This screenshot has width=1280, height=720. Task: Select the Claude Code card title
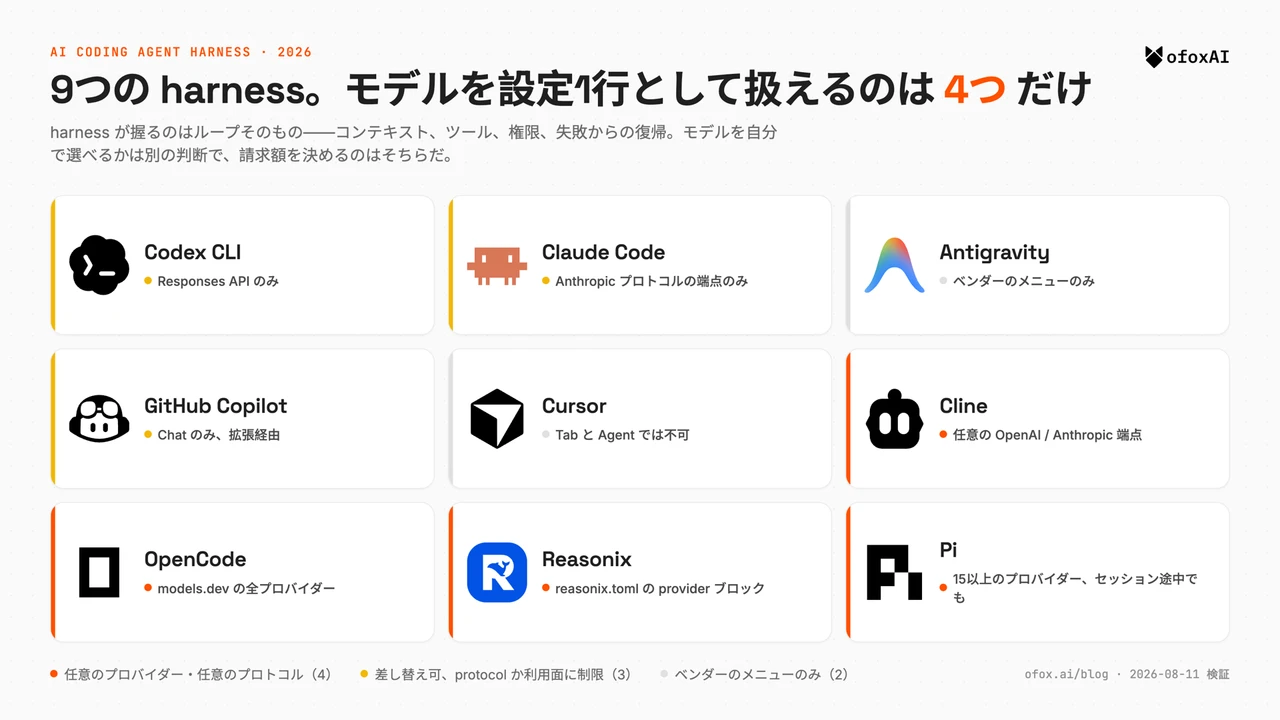603,252
